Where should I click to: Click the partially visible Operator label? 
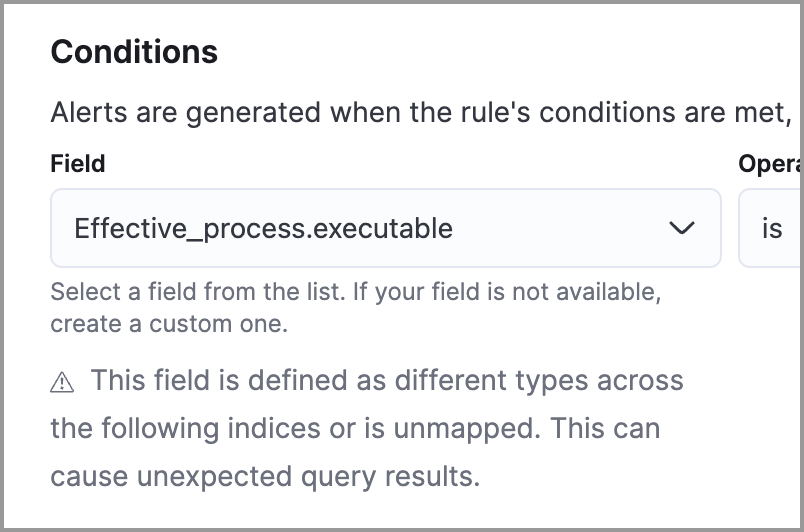point(770,163)
